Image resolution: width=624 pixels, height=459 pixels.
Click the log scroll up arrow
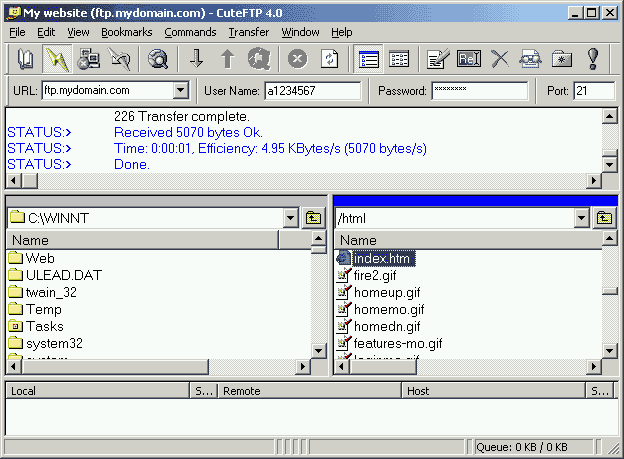coord(610,116)
